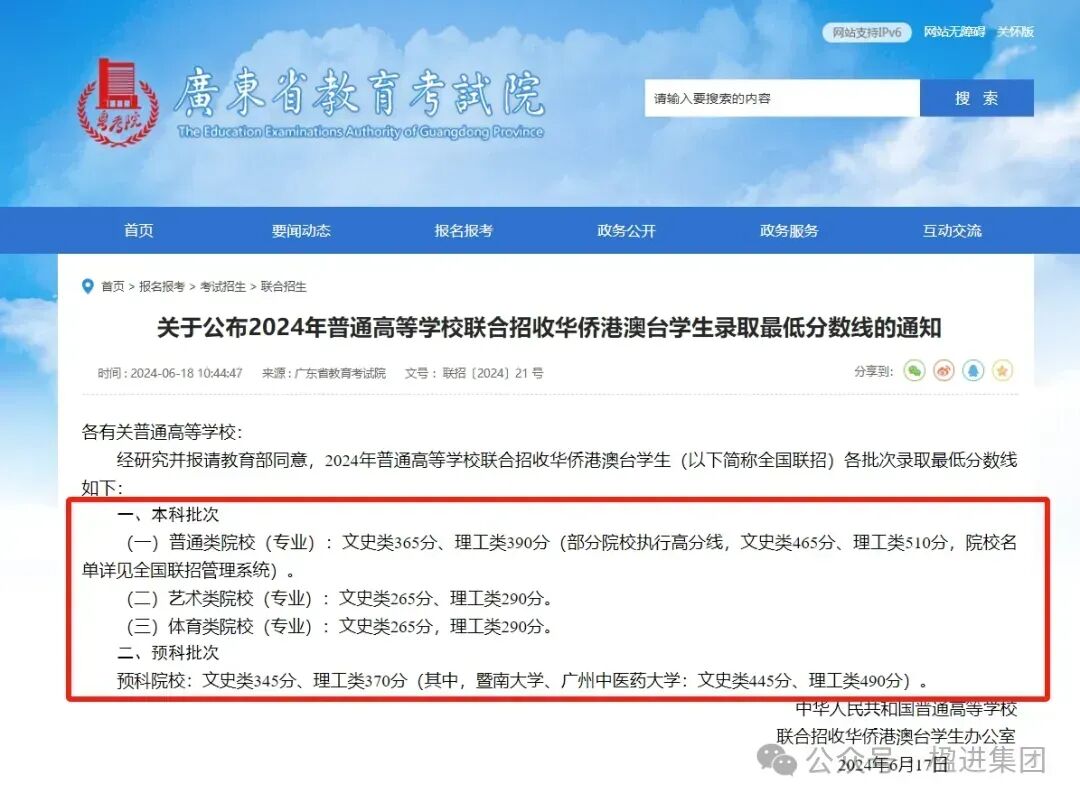This screenshot has width=1080, height=803.
Task: Click the blue 搜索 search button
Action: (x=977, y=98)
